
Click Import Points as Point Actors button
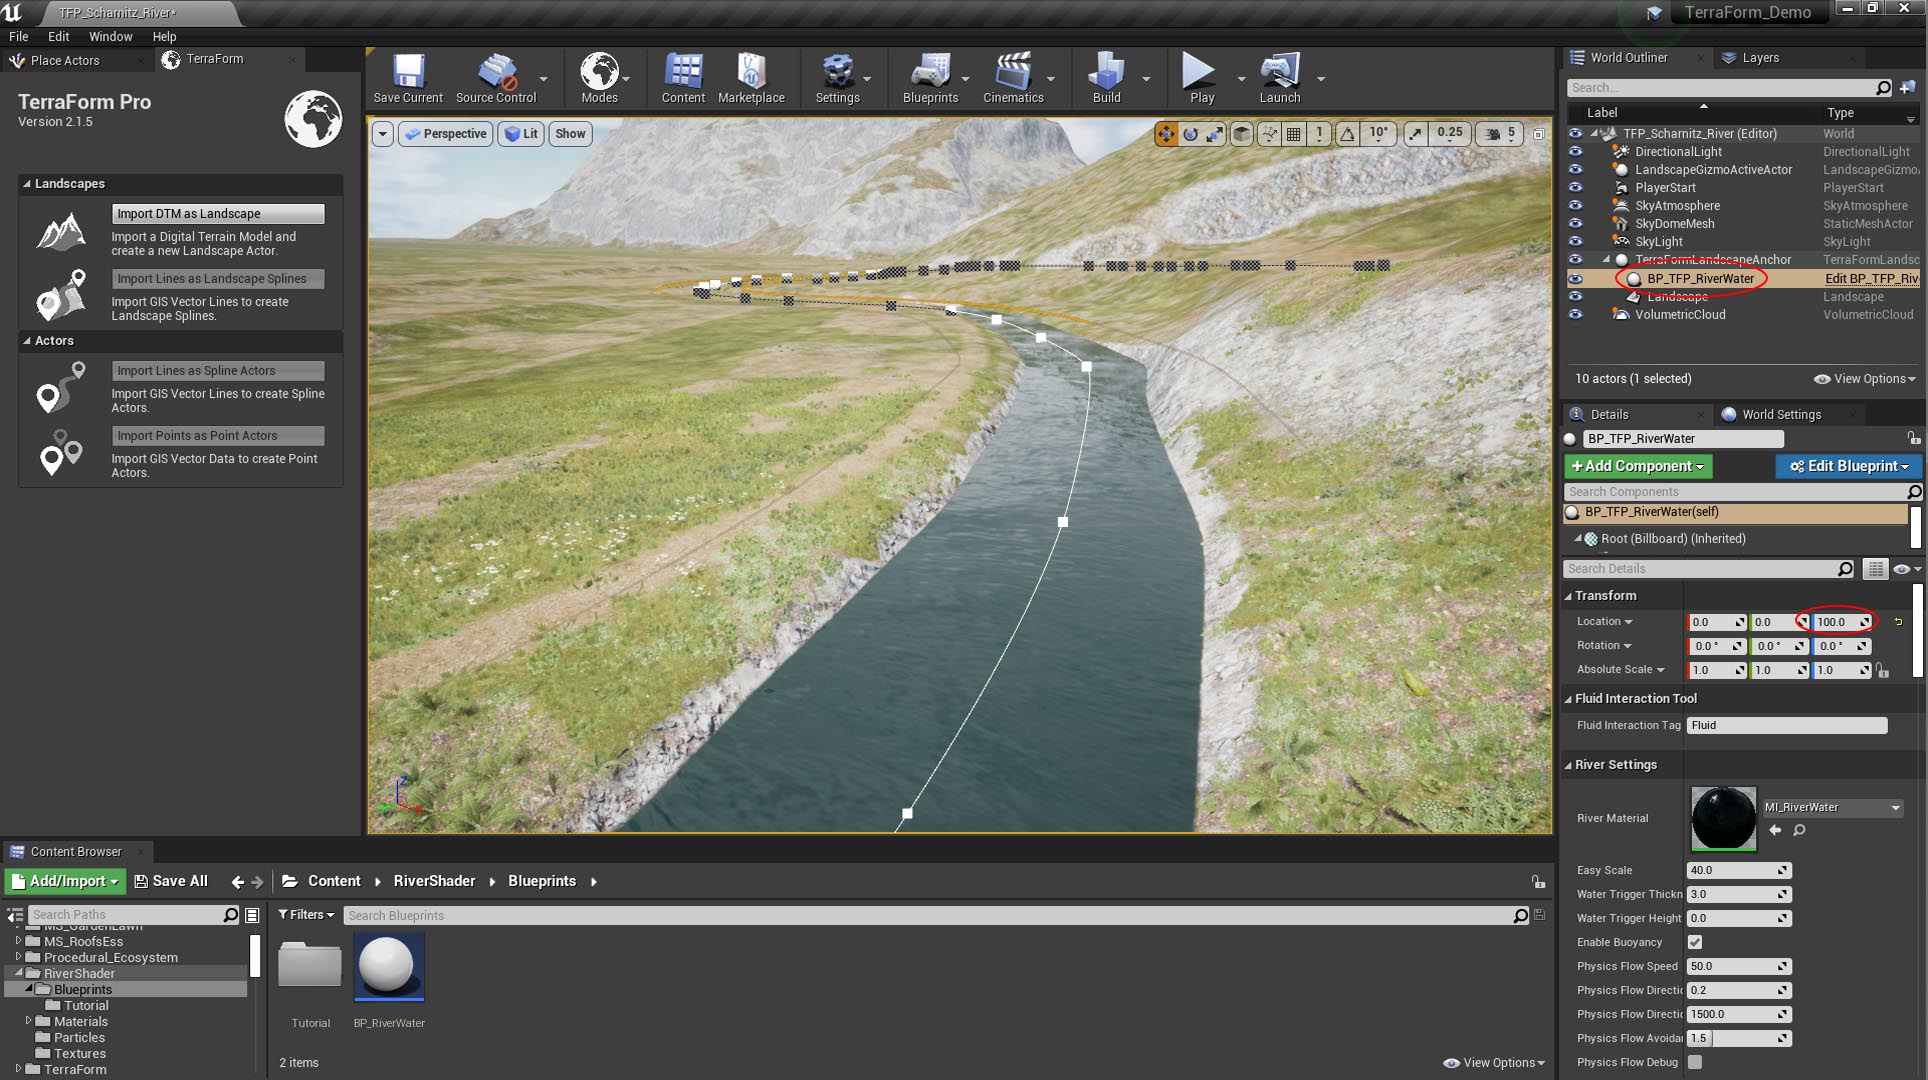218,436
